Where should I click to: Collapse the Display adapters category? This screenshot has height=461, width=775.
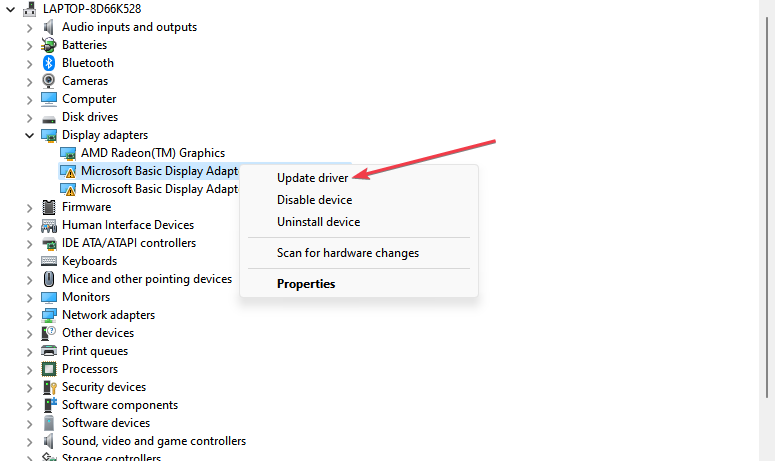pyautogui.click(x=29, y=135)
